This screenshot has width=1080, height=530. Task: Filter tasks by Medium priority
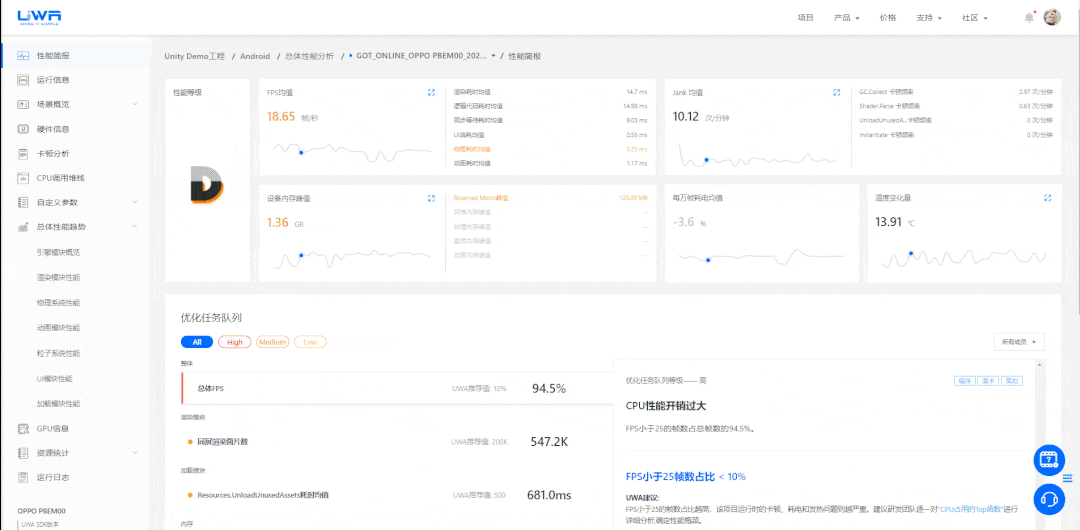[x=272, y=342]
